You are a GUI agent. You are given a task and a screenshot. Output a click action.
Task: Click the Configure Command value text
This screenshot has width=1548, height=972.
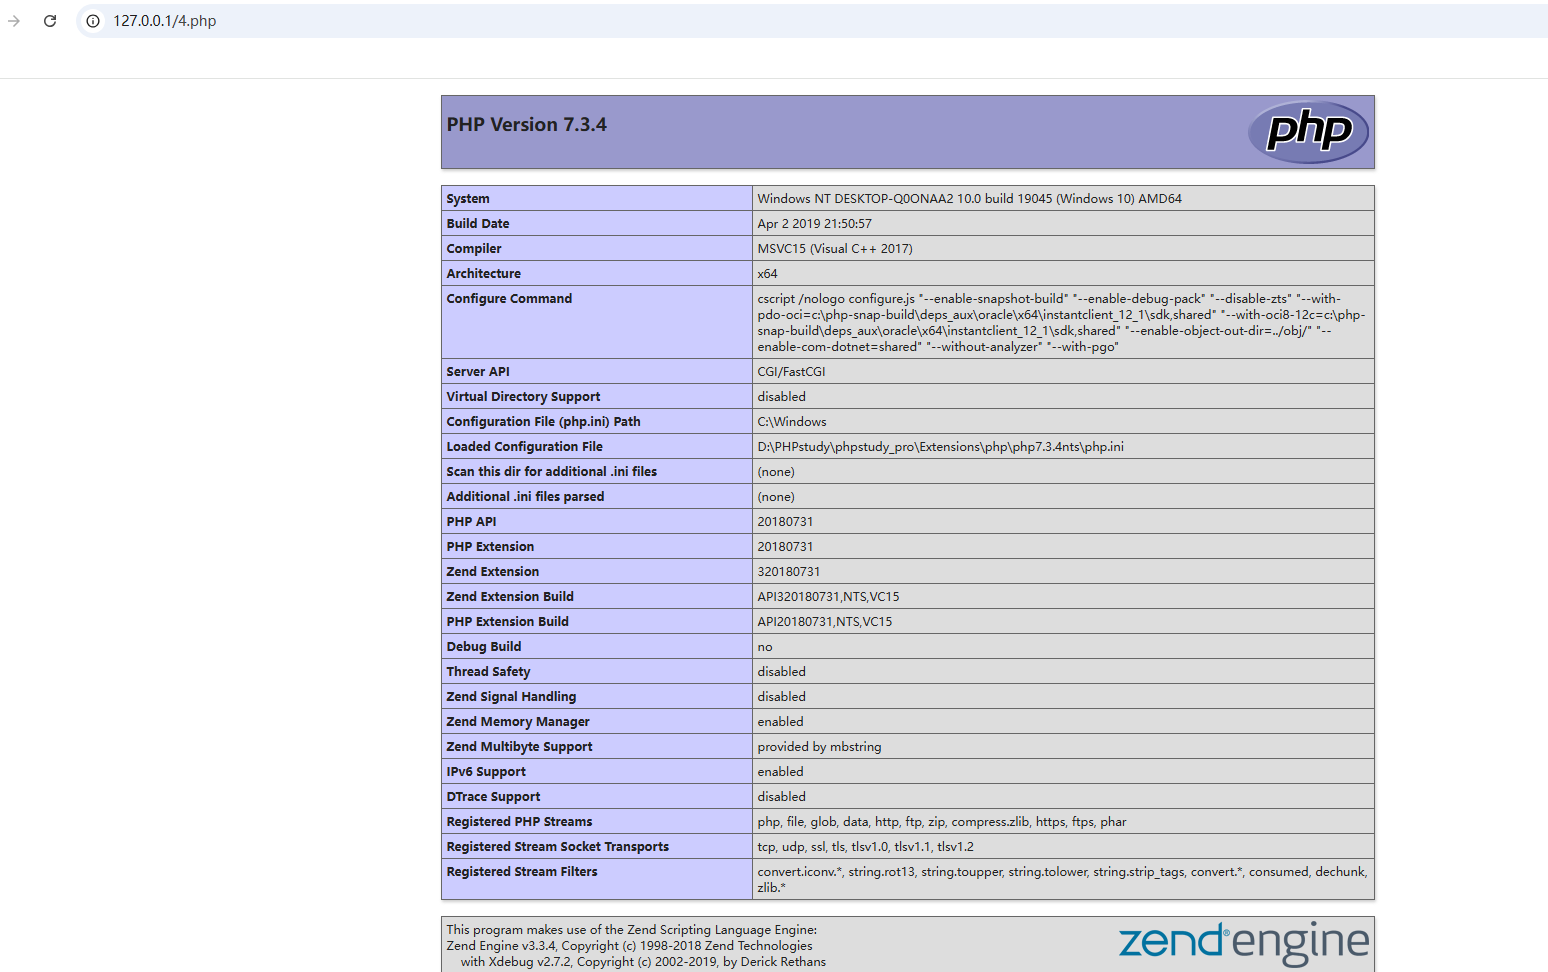pyautogui.click(x=1061, y=323)
